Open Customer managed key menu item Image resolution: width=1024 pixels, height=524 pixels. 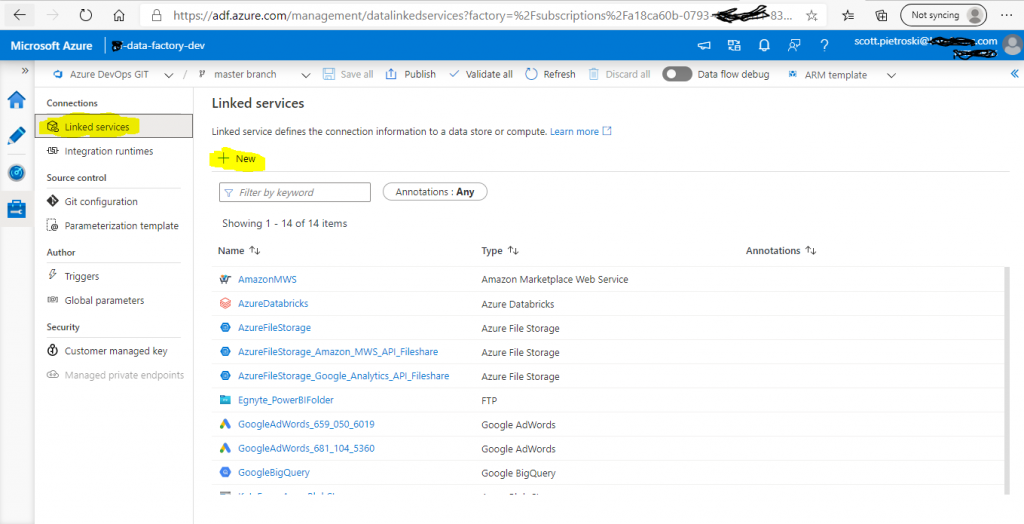coord(114,351)
